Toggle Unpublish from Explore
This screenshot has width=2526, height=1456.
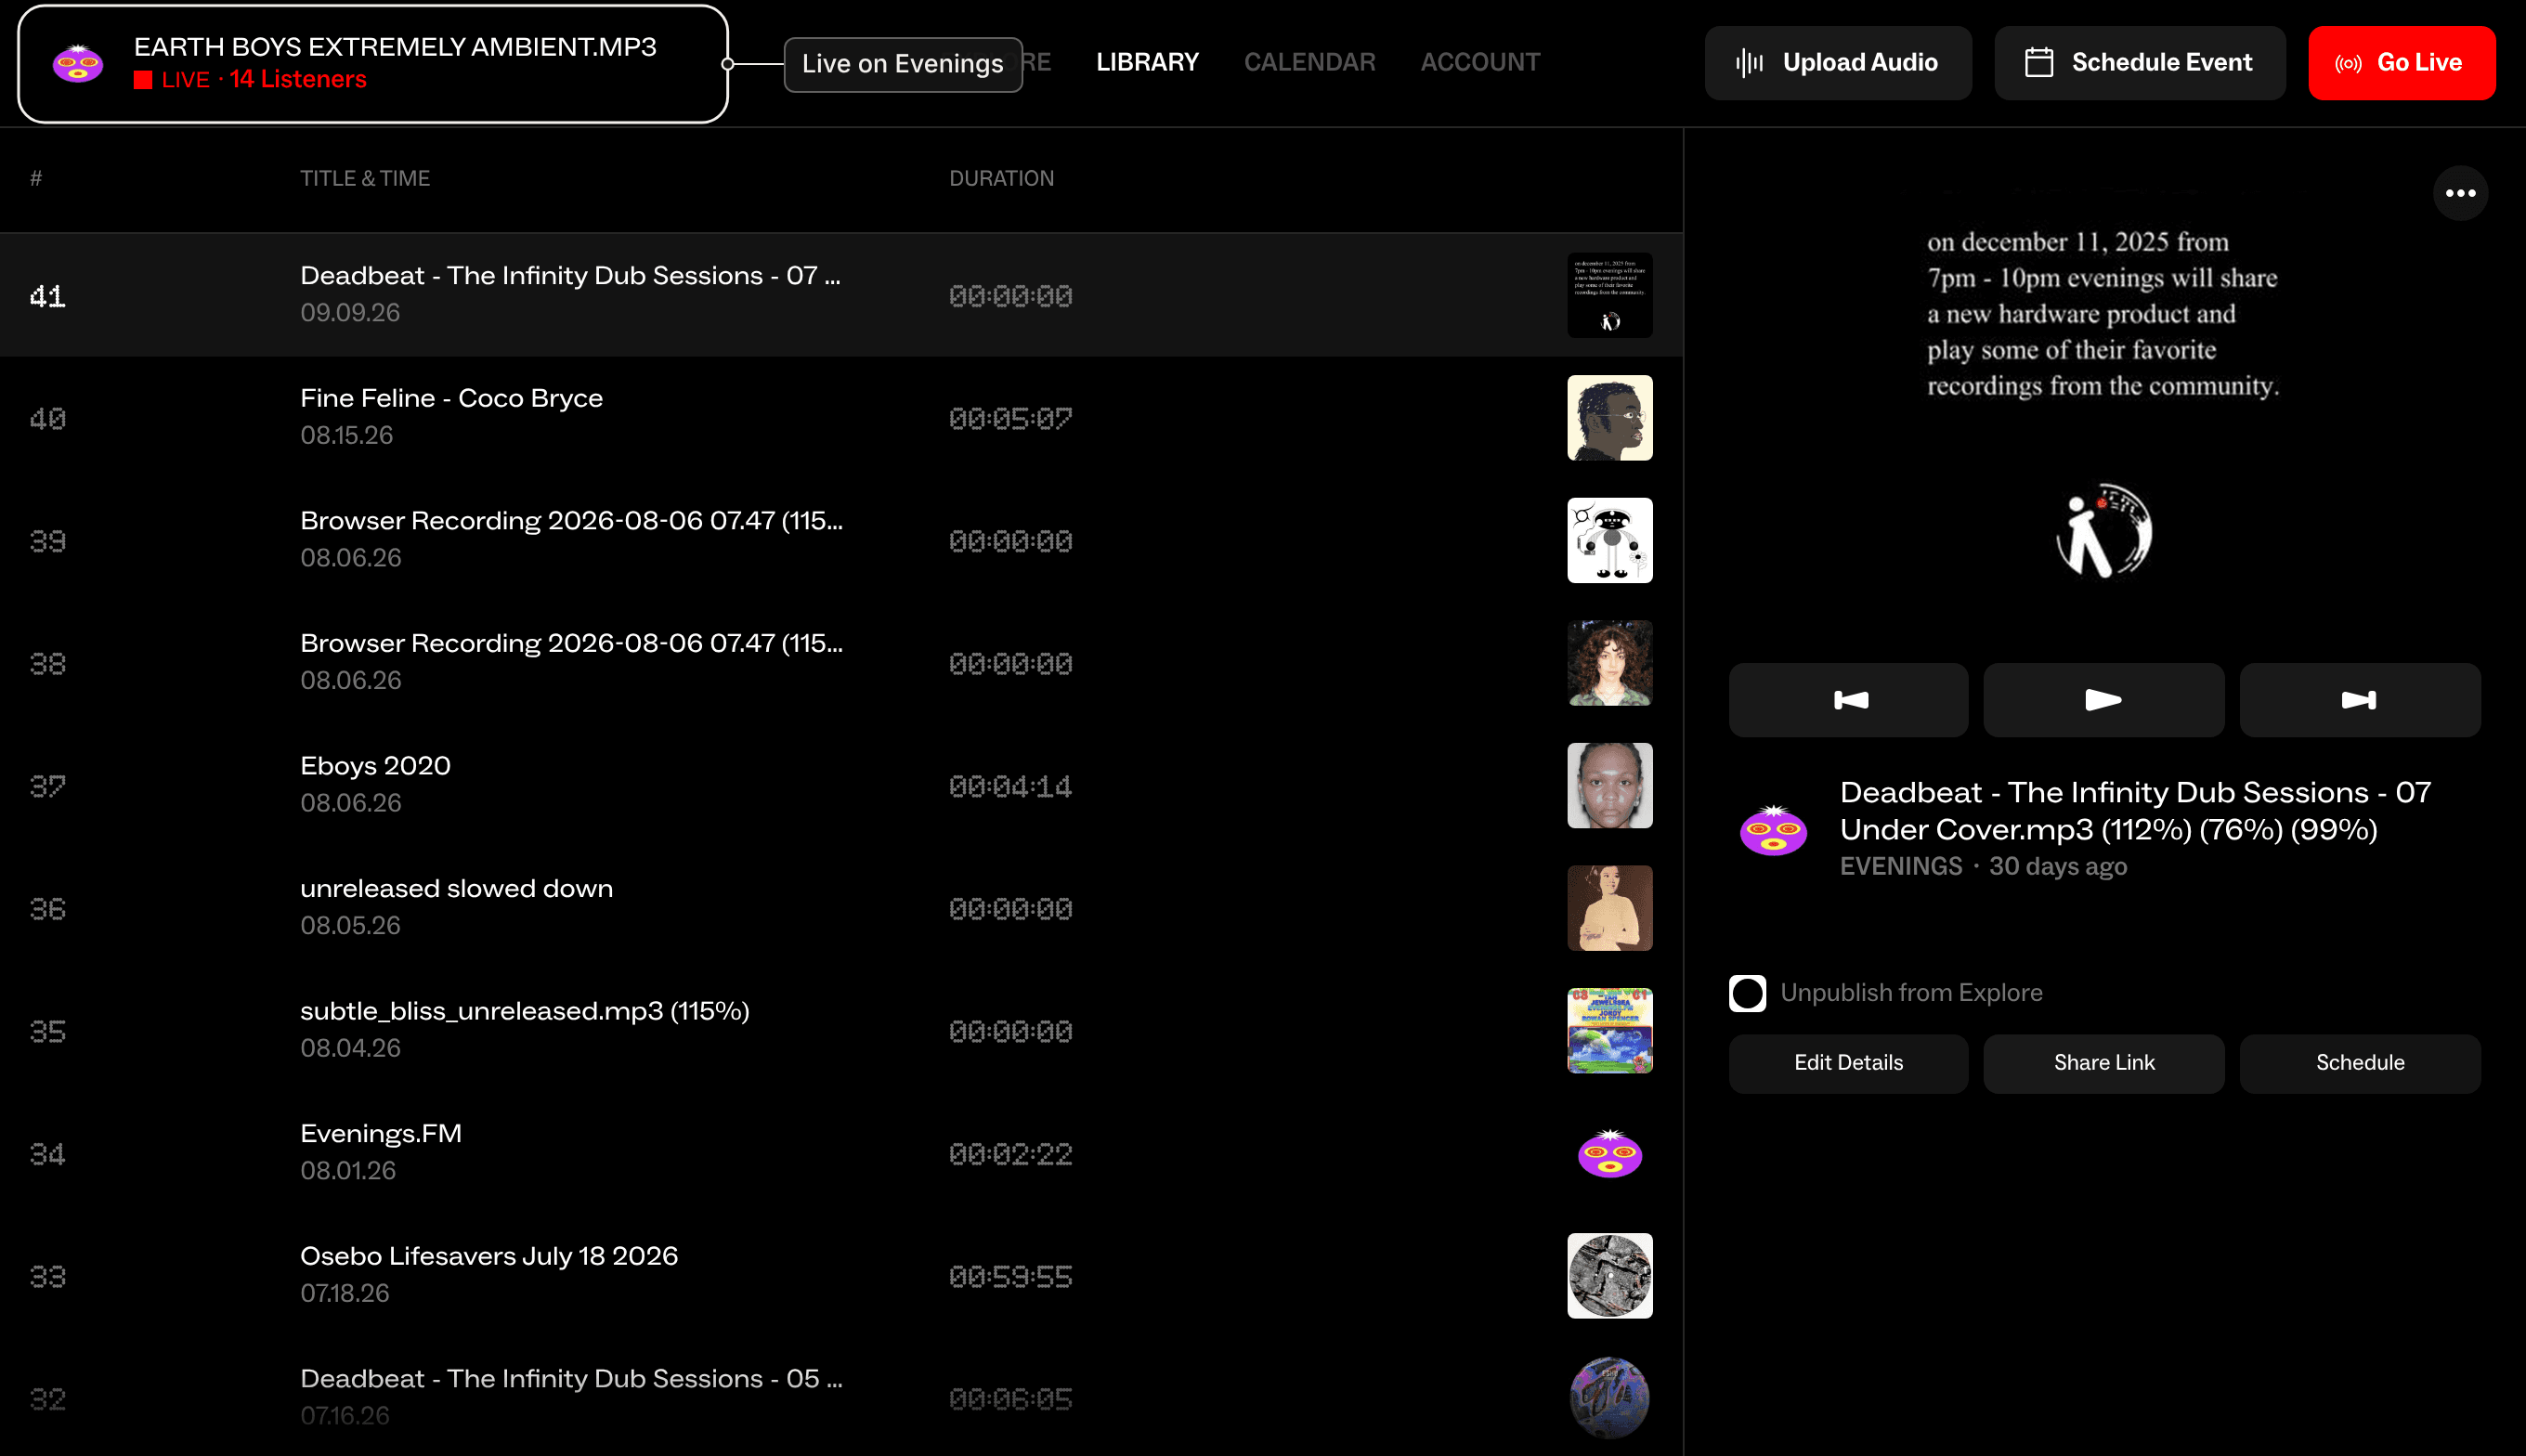1747,993
